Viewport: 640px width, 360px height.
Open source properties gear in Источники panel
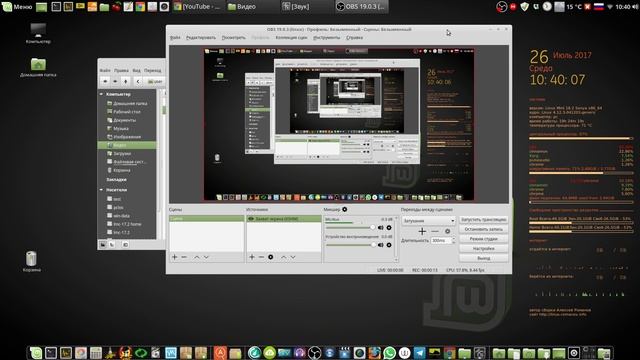[x=271, y=257]
